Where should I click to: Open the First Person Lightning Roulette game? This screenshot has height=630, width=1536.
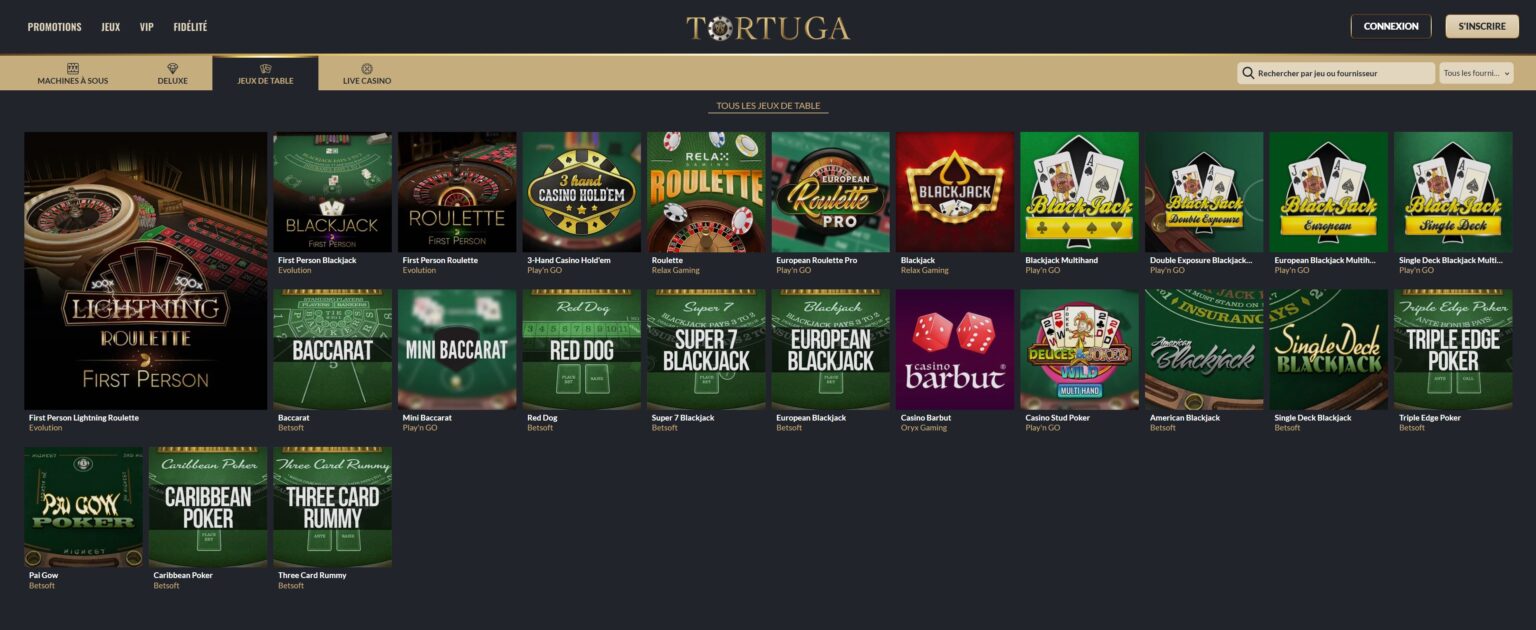(x=146, y=270)
